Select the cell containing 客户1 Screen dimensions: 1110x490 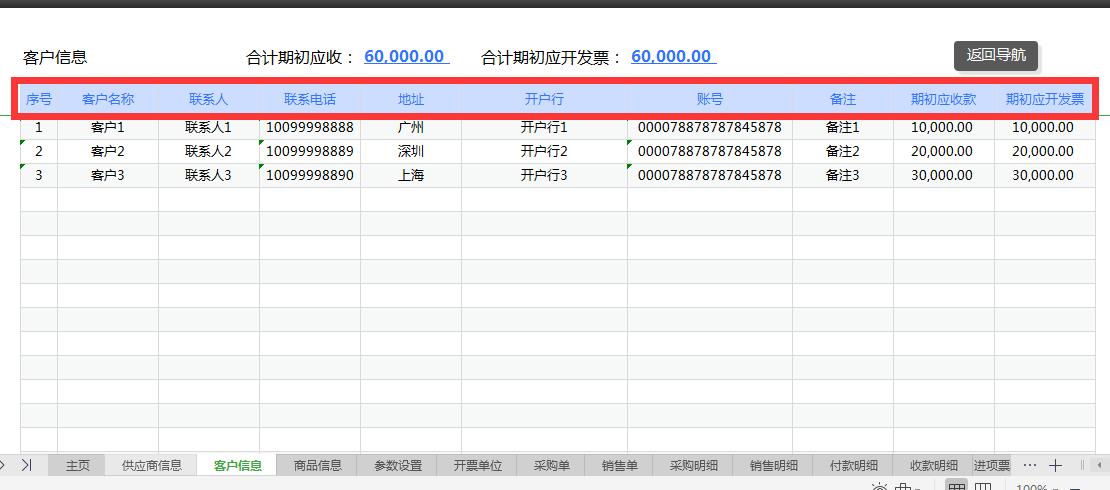[108, 128]
